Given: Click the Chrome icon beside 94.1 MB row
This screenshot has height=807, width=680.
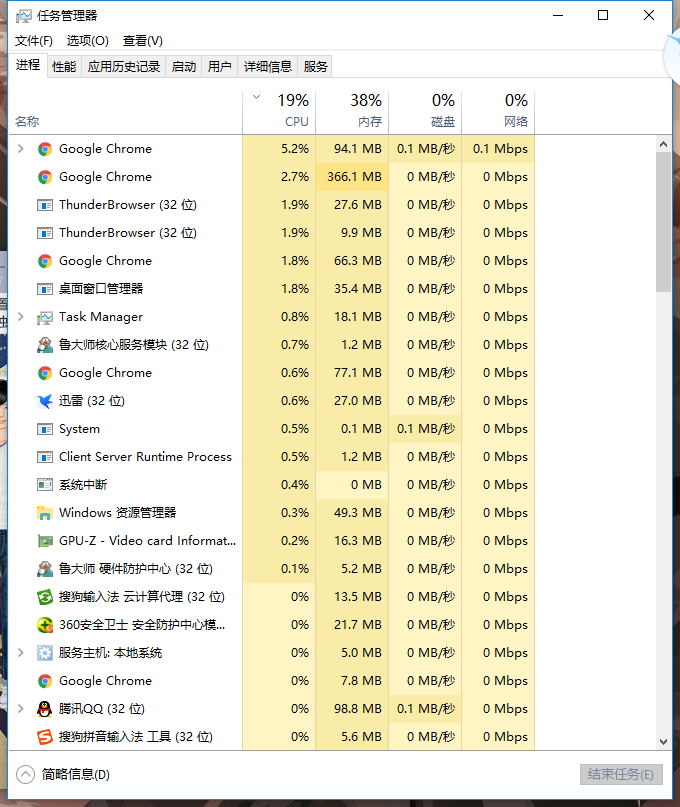Looking at the screenshot, I should coord(45,149).
